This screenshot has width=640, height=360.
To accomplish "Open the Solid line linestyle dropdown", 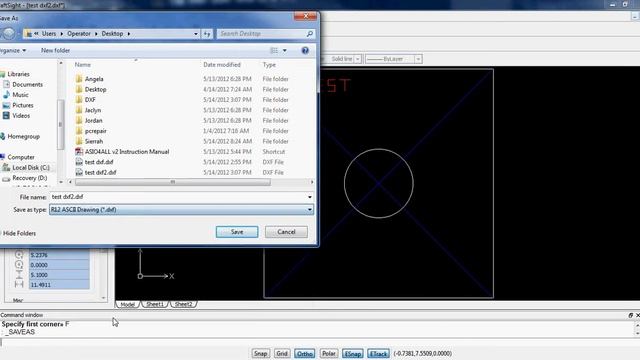I will click(x=358, y=59).
